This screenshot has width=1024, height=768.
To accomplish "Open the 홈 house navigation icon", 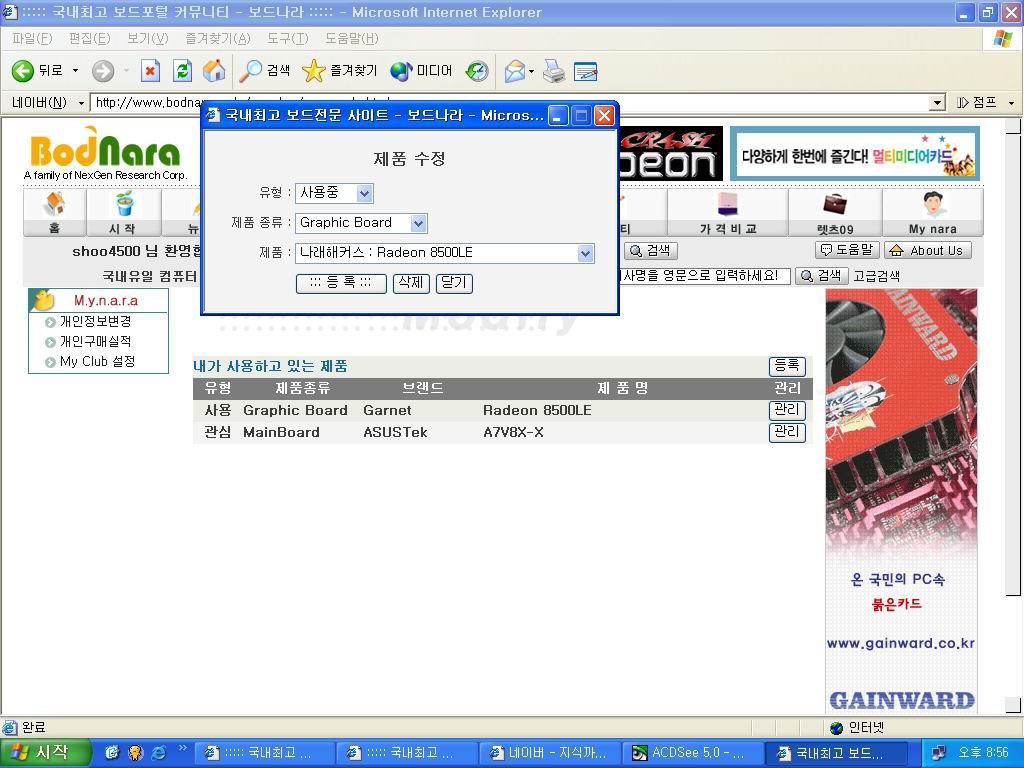I will (54, 212).
